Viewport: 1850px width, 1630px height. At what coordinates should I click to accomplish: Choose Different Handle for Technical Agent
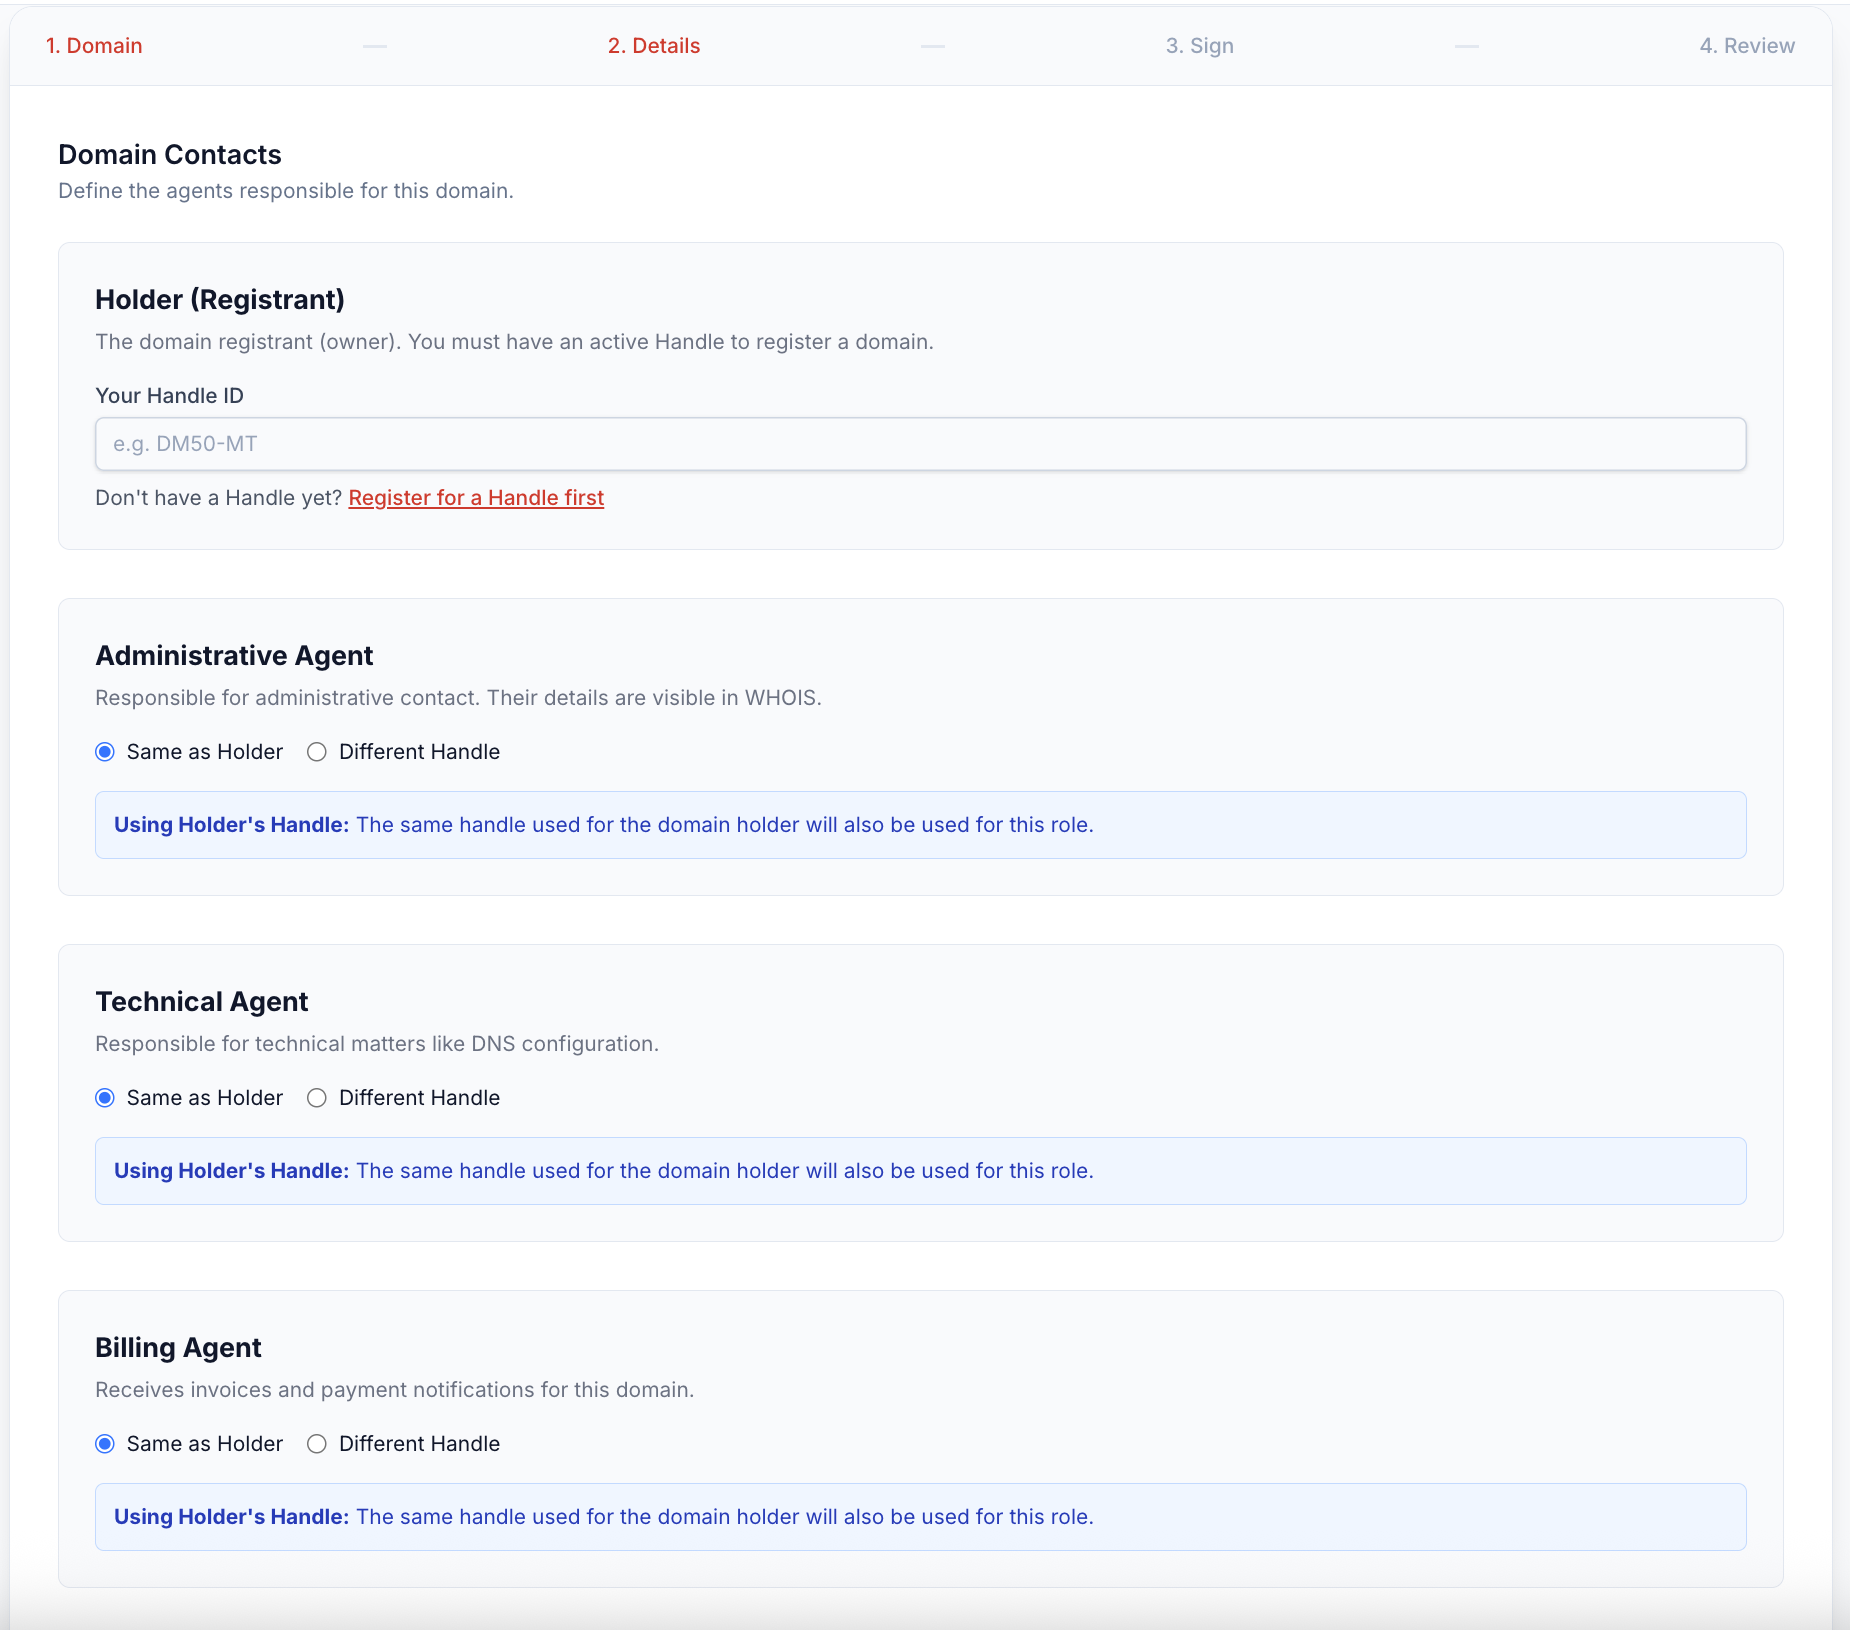pyautogui.click(x=317, y=1098)
